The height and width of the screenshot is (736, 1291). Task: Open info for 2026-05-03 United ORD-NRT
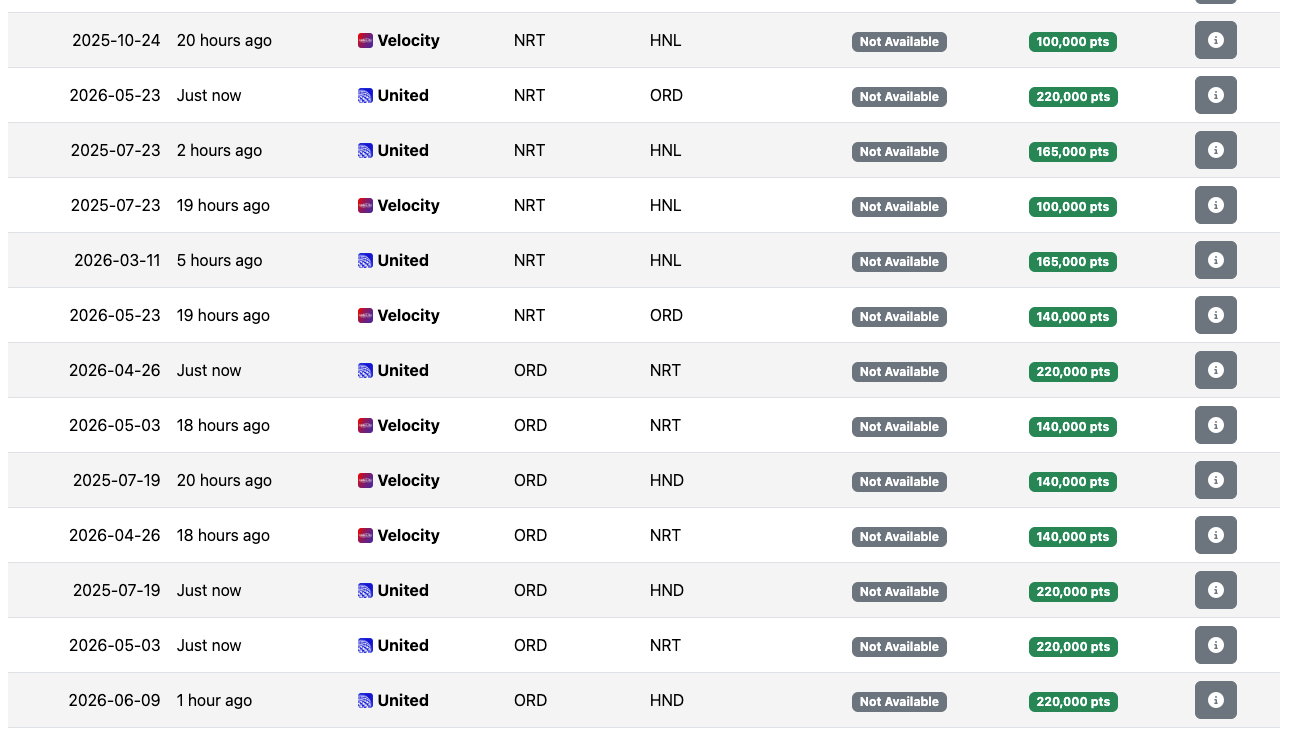tap(1215, 645)
